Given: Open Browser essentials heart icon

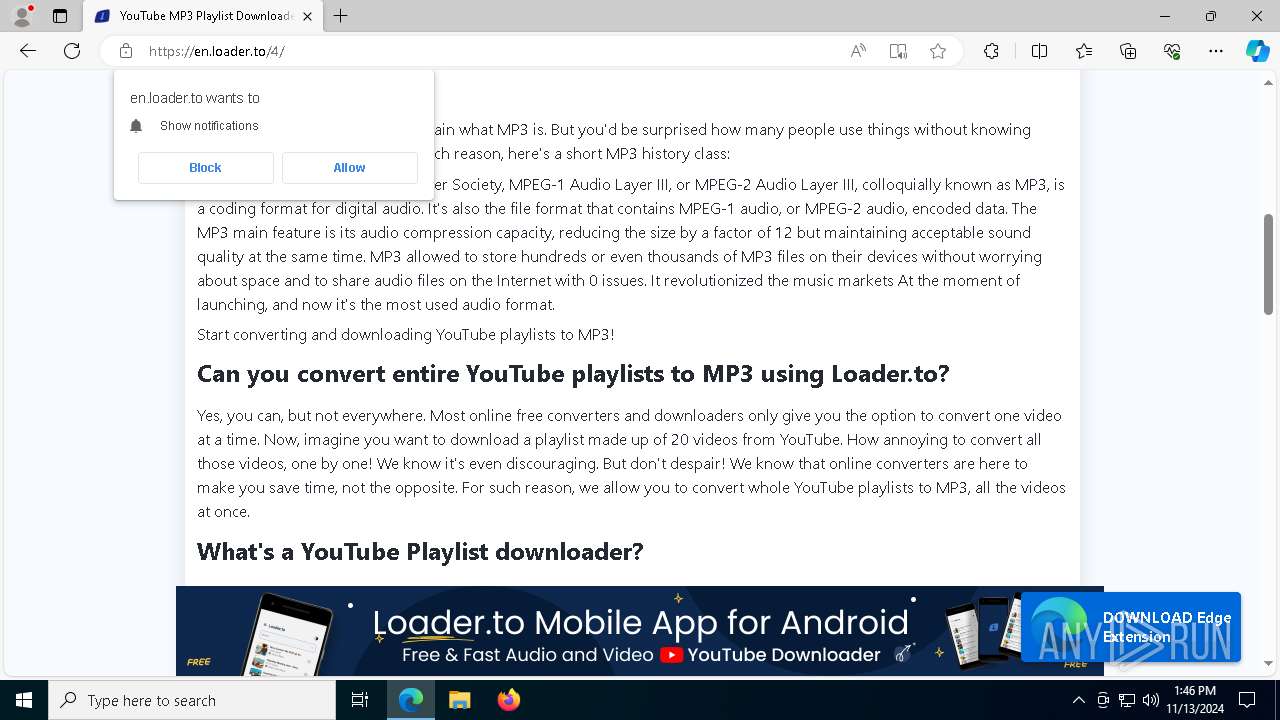Looking at the screenshot, I should 1172,51.
